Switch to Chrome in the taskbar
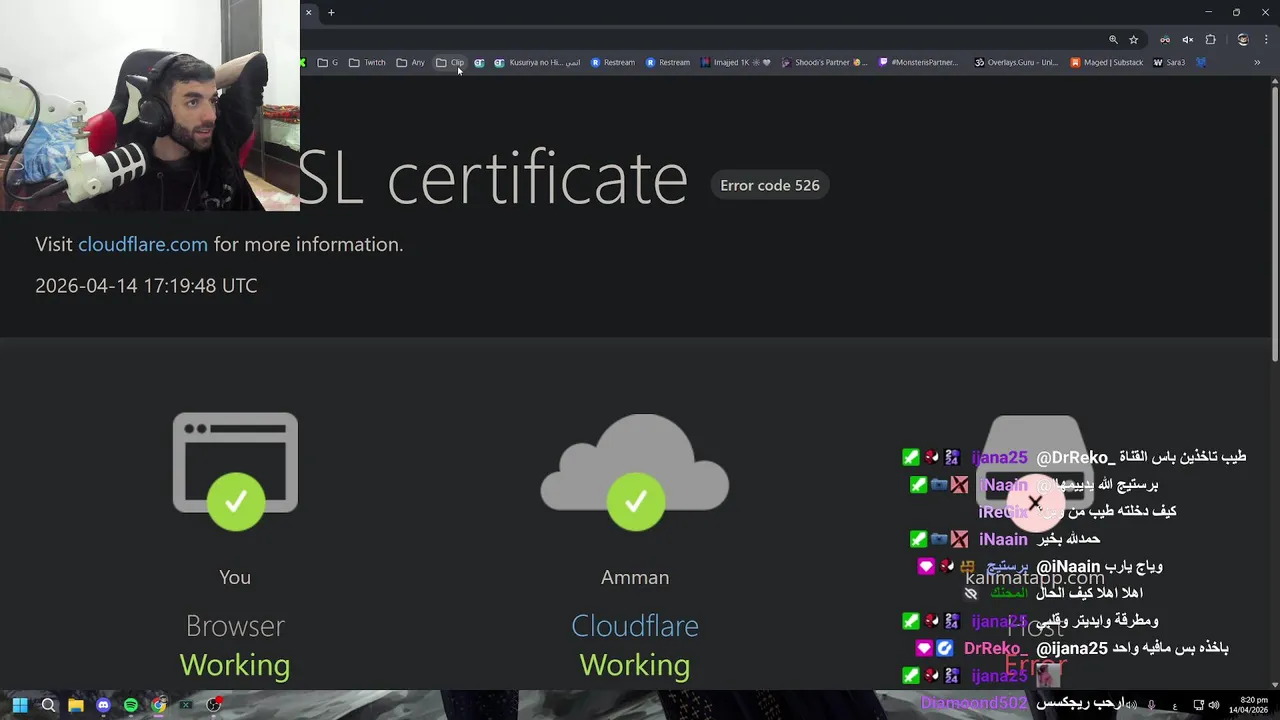Viewport: 1280px width, 720px height. [158, 705]
